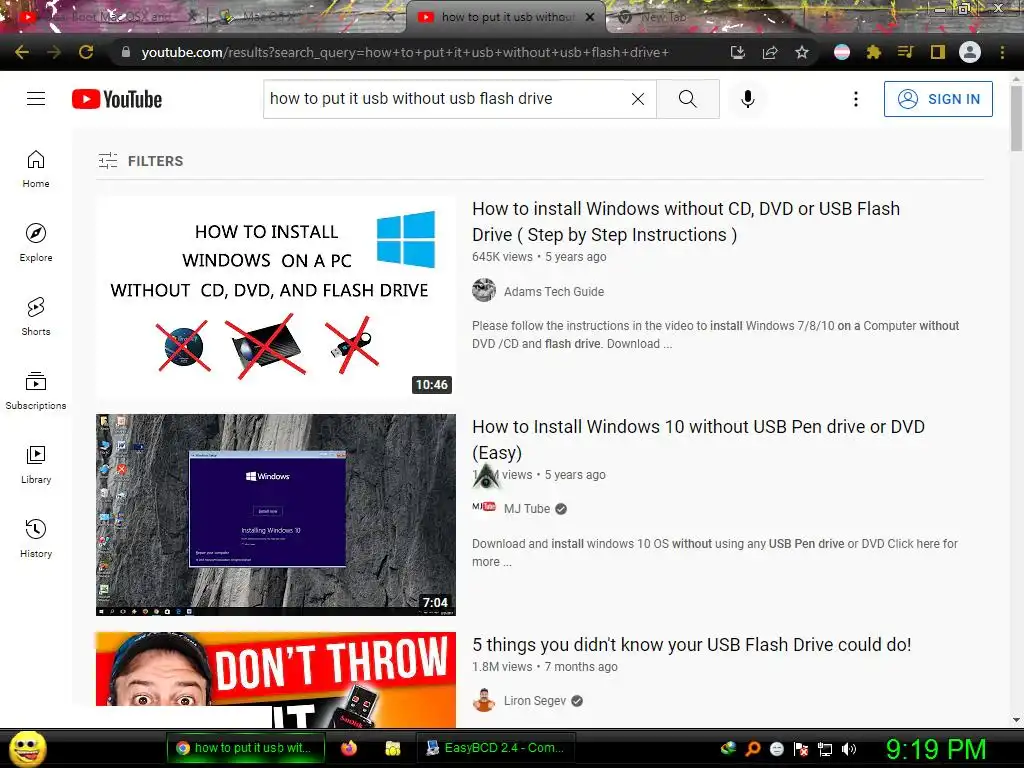Click the 9:19 PM taskbar clock
The height and width of the screenshot is (768, 1024).
coord(935,749)
